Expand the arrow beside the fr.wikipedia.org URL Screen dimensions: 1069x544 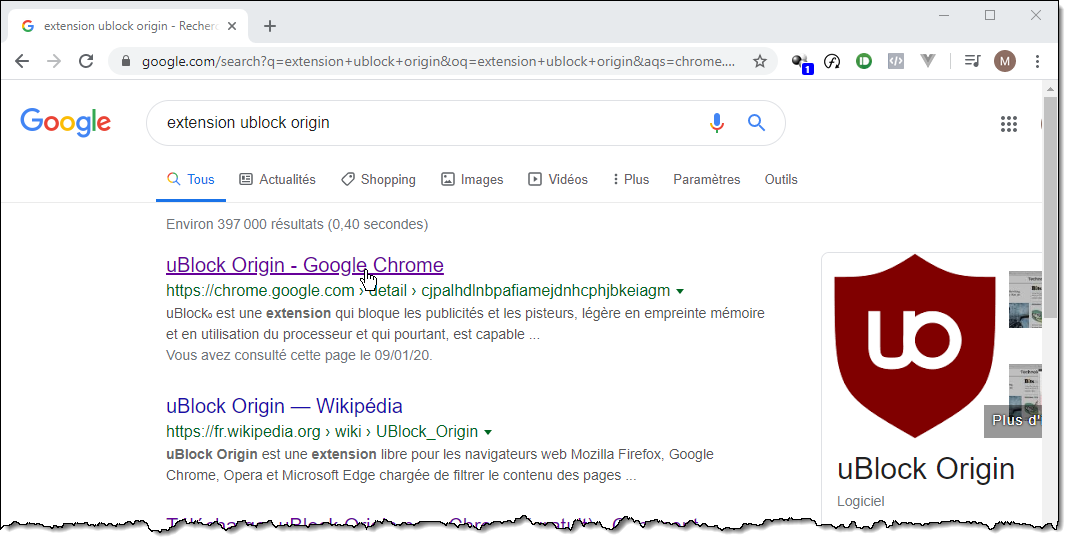click(x=488, y=432)
